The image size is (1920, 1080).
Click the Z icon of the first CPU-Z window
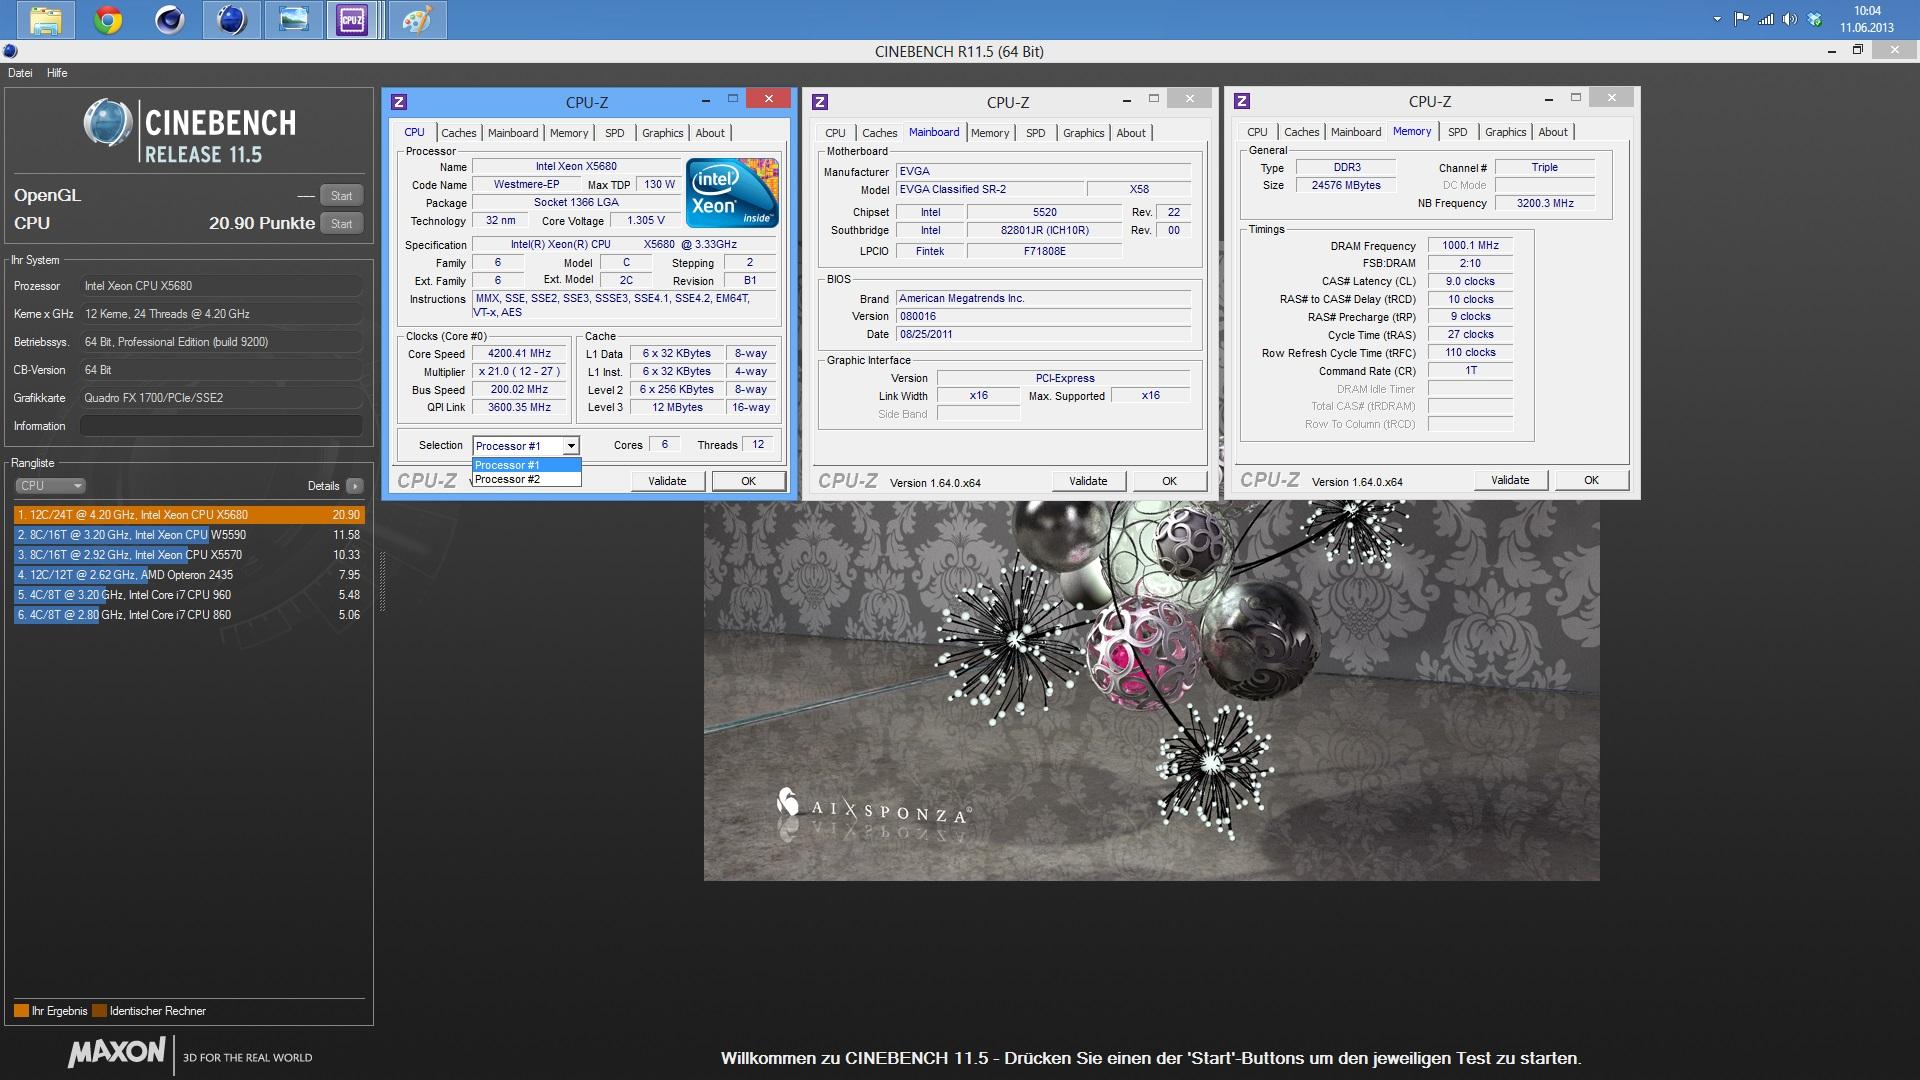pos(399,102)
